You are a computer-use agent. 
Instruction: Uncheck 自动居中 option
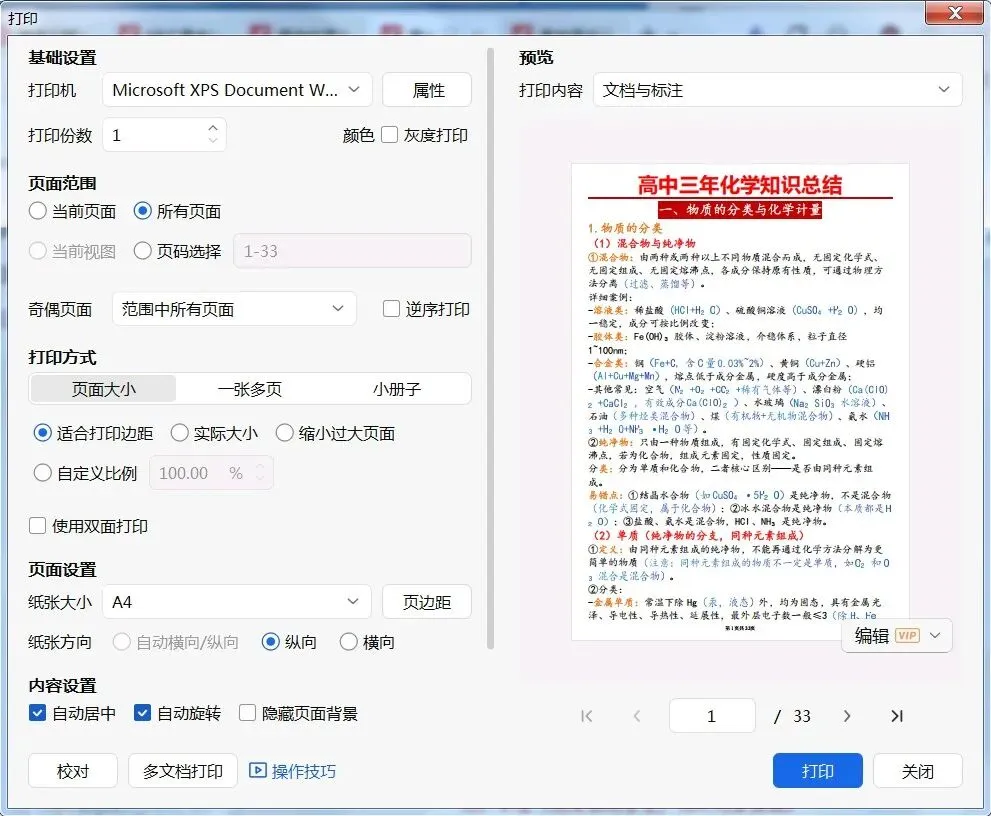(x=37, y=714)
